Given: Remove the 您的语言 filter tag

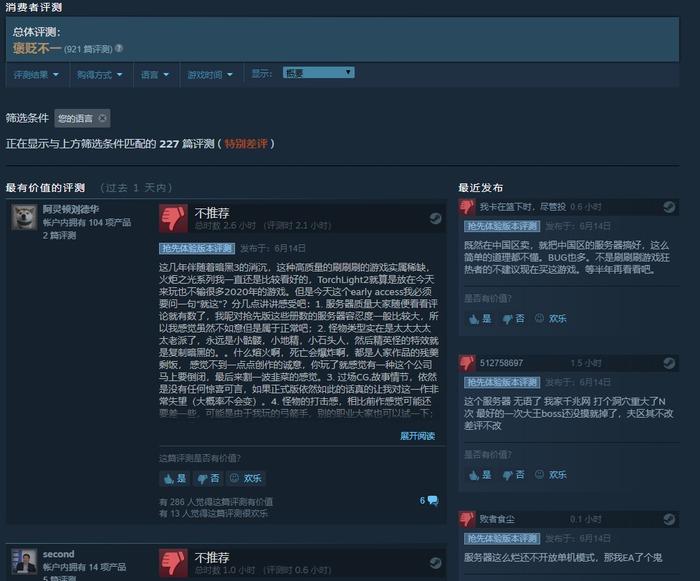Looking at the screenshot, I should click(x=102, y=118).
